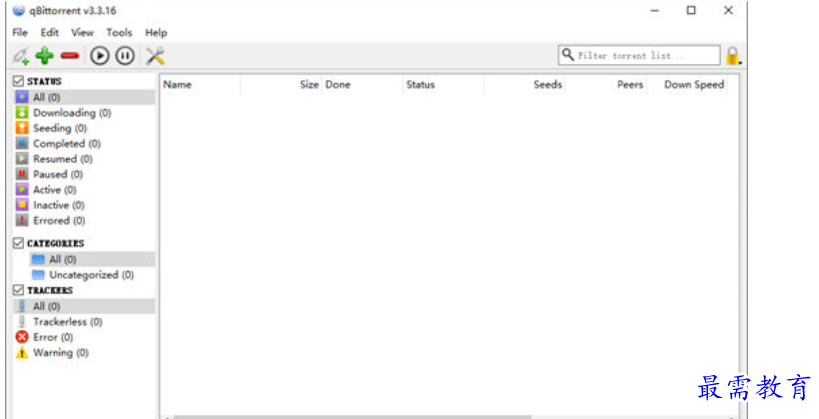Sort by the Status column header
Viewport: 819px width, 419px height.
[x=443, y=85]
